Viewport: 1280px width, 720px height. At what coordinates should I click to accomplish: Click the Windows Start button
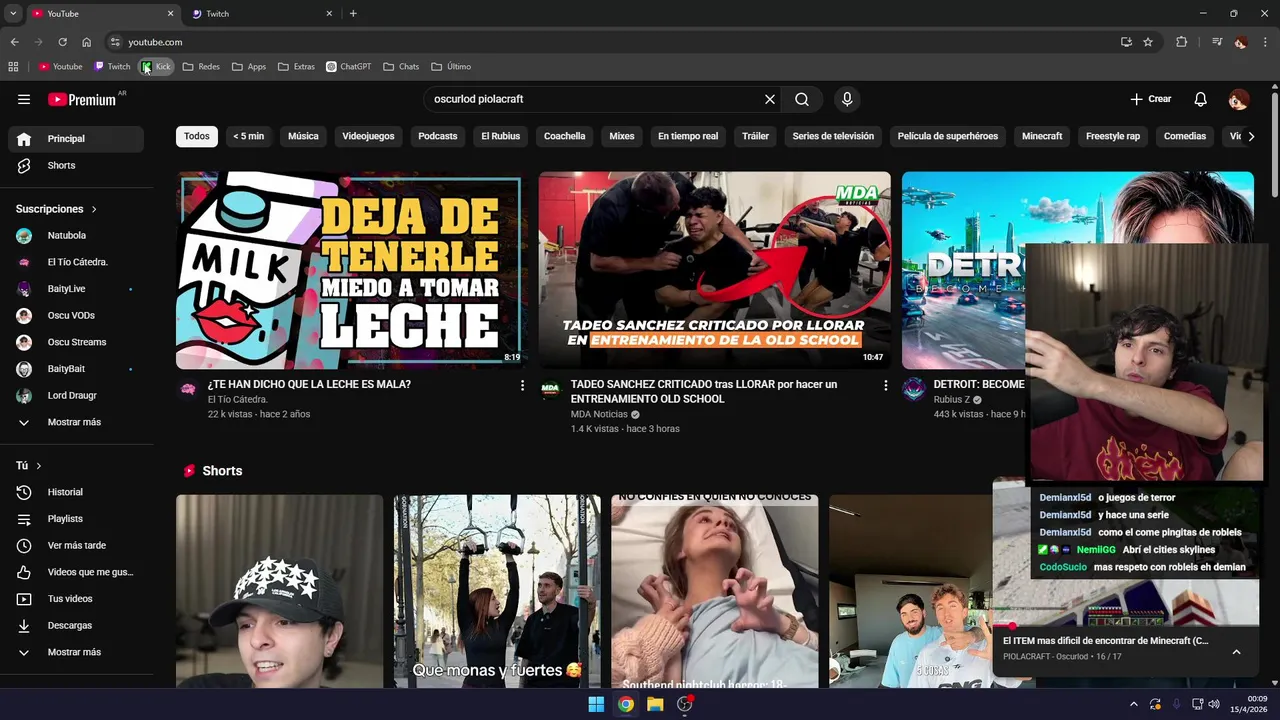(596, 704)
